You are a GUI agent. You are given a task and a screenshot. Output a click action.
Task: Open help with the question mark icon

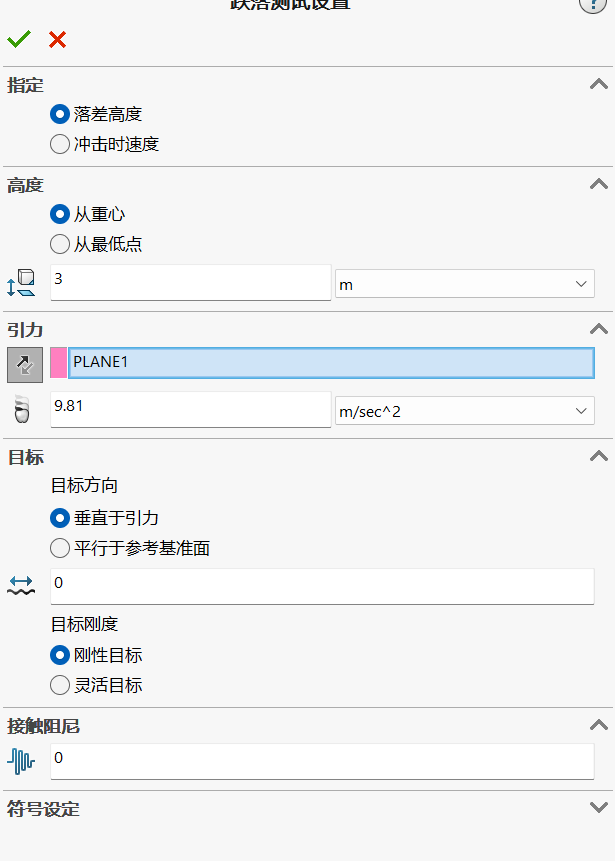[x=592, y=4]
